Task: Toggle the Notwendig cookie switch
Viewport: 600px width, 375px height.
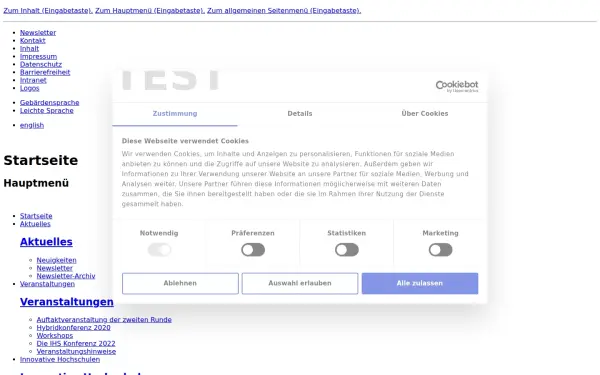Action: click(159, 250)
